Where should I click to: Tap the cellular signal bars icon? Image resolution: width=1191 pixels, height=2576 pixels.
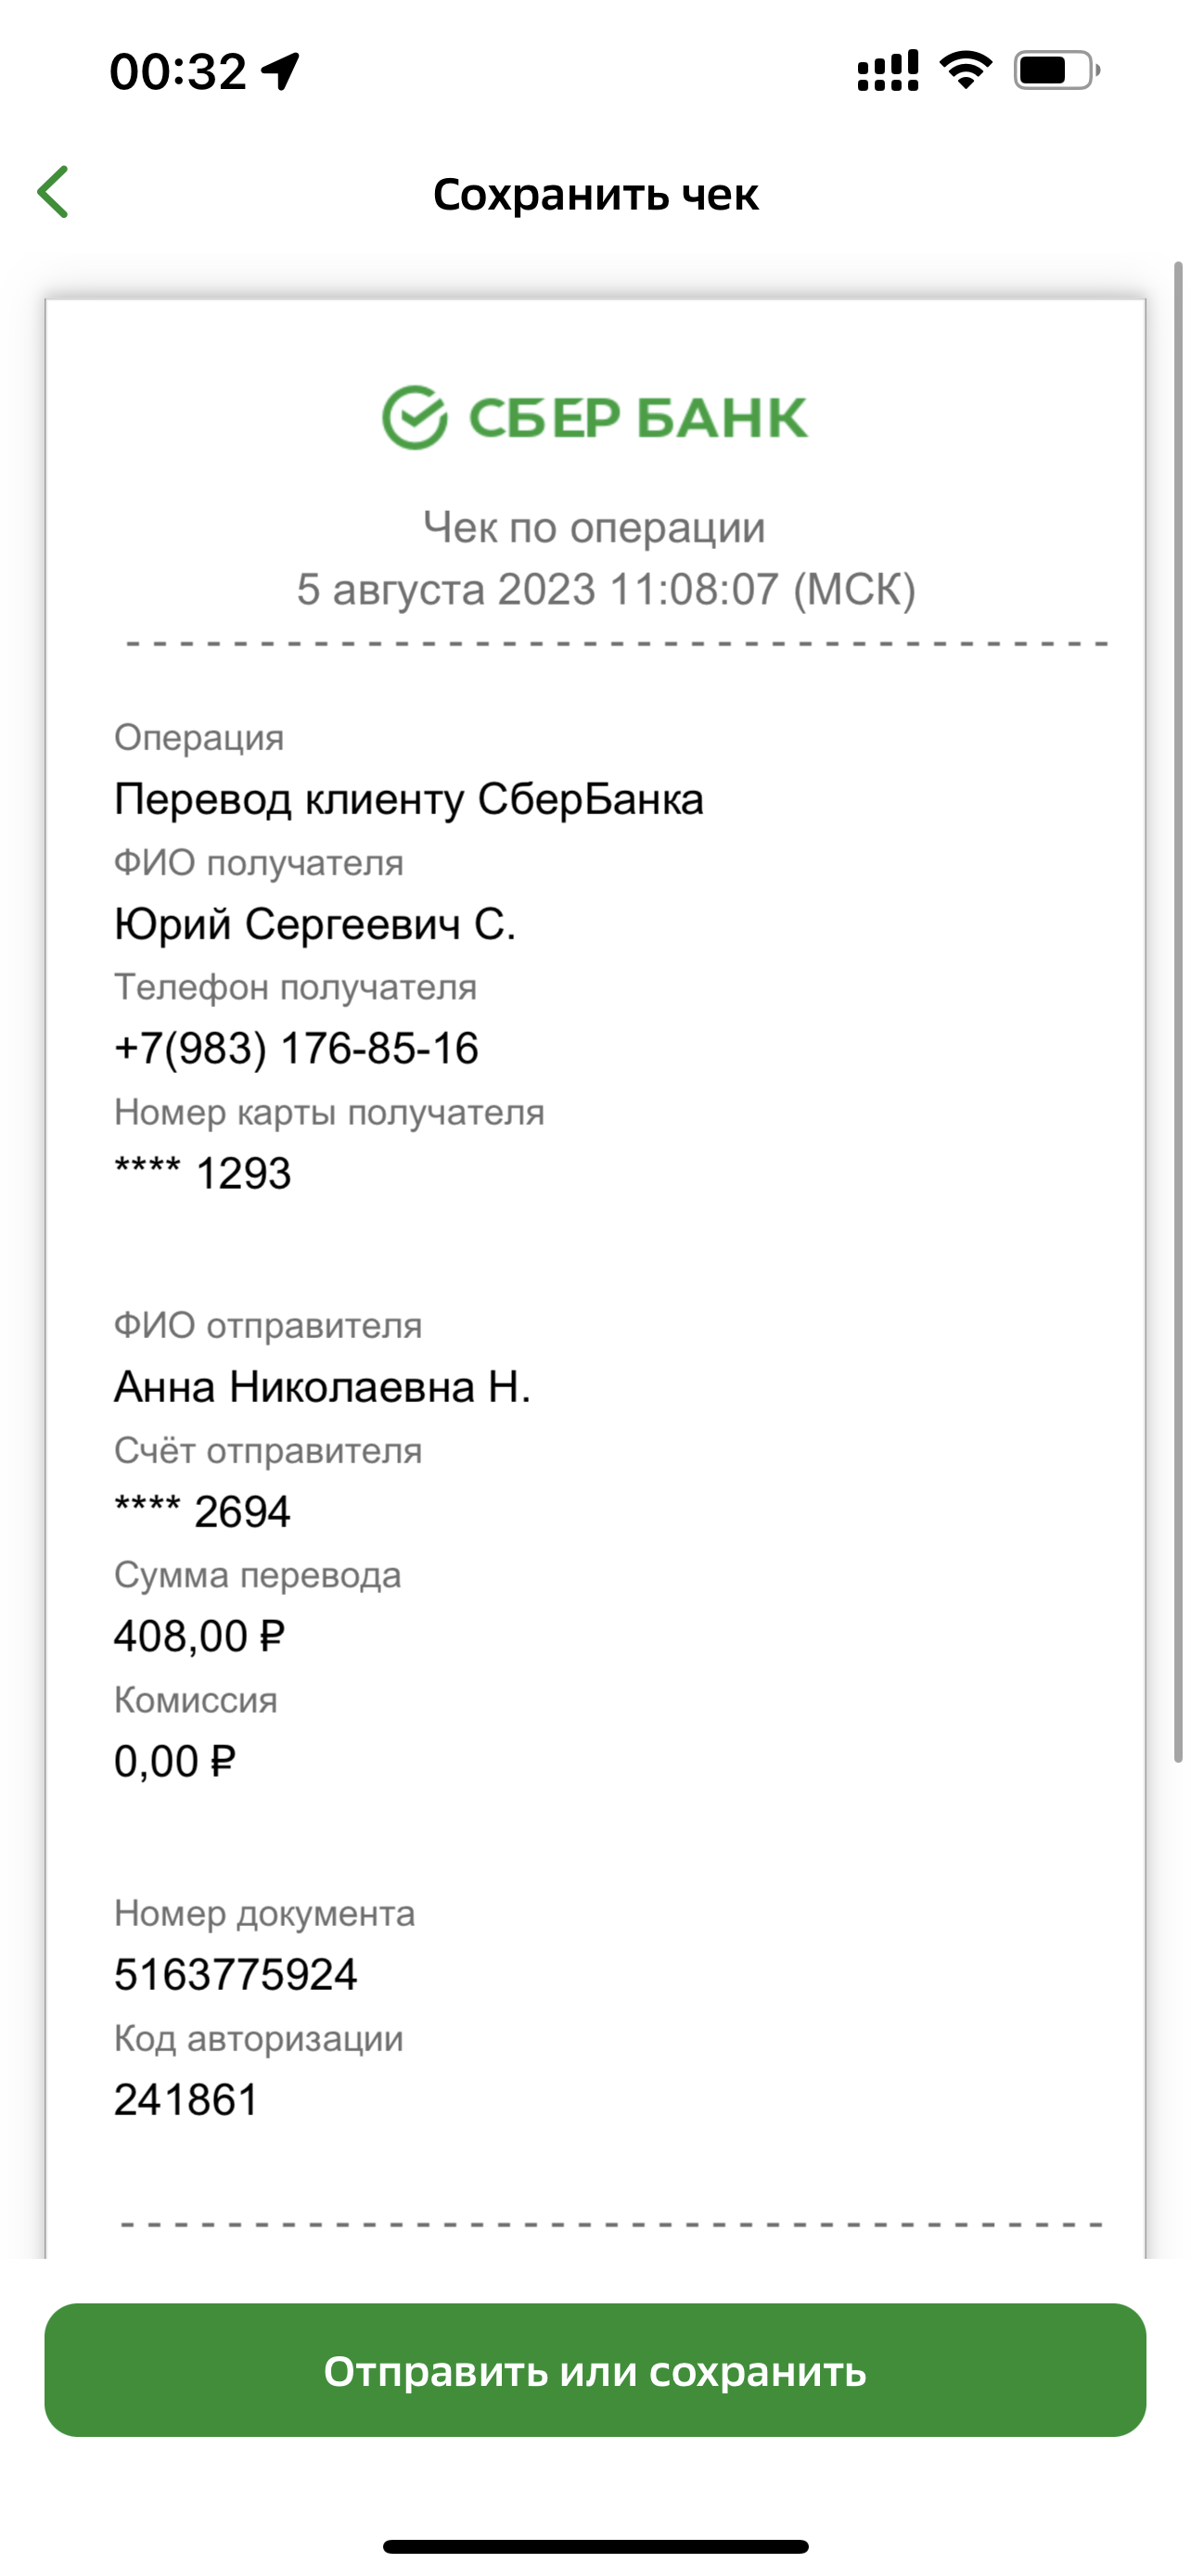tap(888, 71)
